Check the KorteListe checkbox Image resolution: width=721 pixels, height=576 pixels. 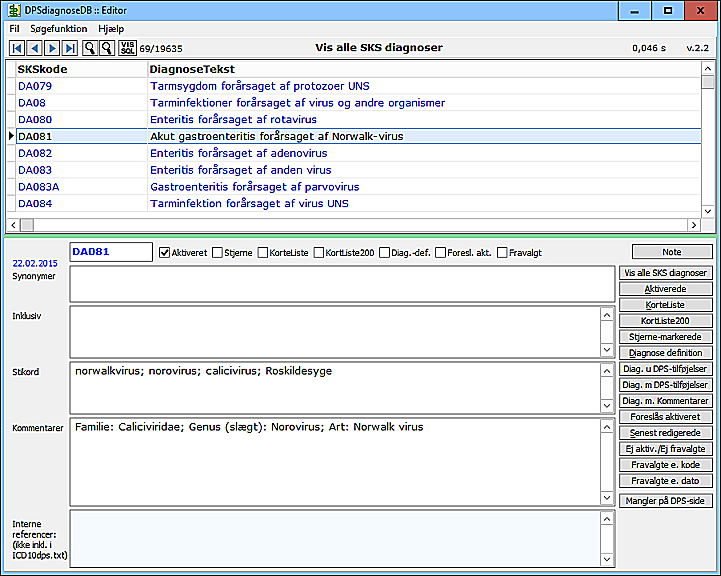click(263, 253)
